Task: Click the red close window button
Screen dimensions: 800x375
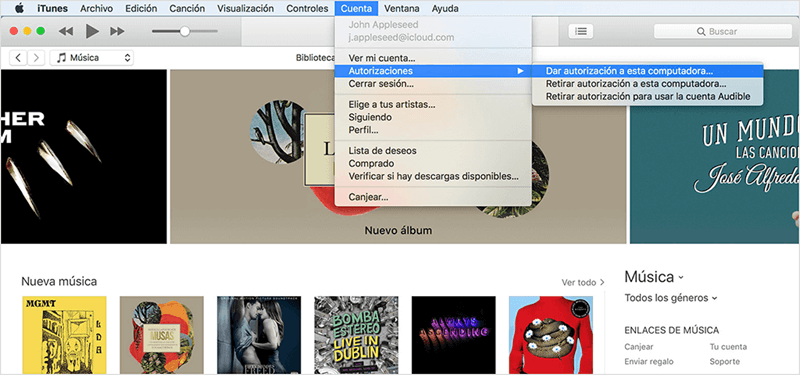Action: 14,31
